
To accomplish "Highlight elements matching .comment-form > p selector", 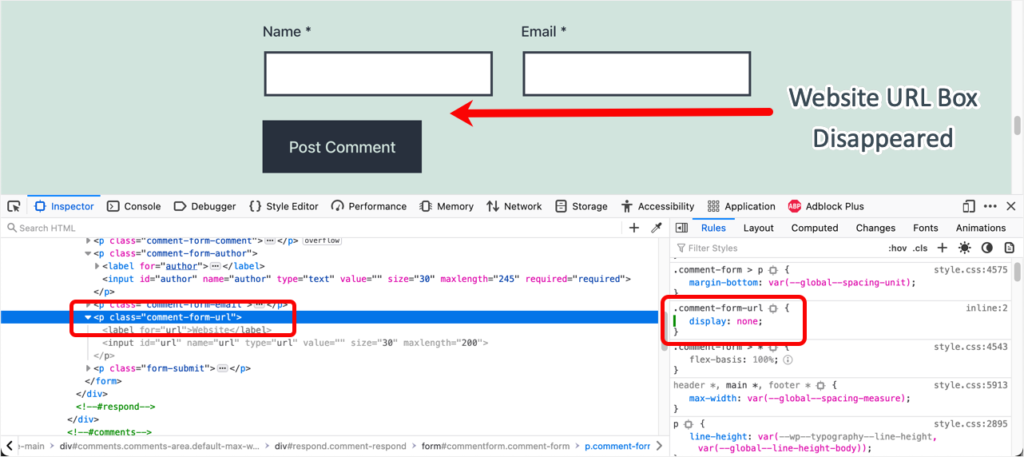I will click(773, 270).
